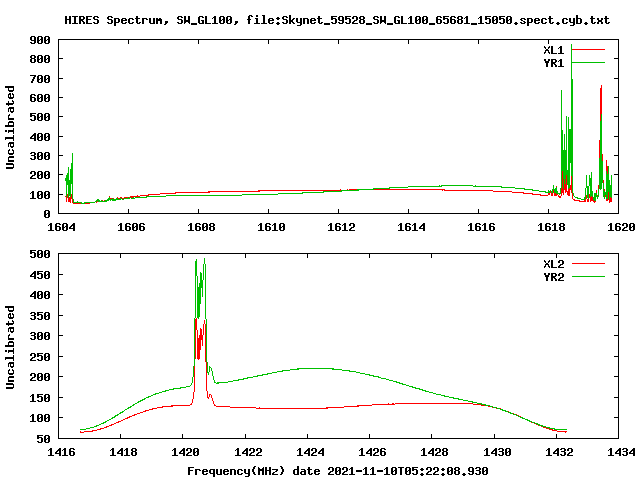This screenshot has width=640, height=480.
Task: Click the 1616 frequency tick label
Action: pos(481,227)
